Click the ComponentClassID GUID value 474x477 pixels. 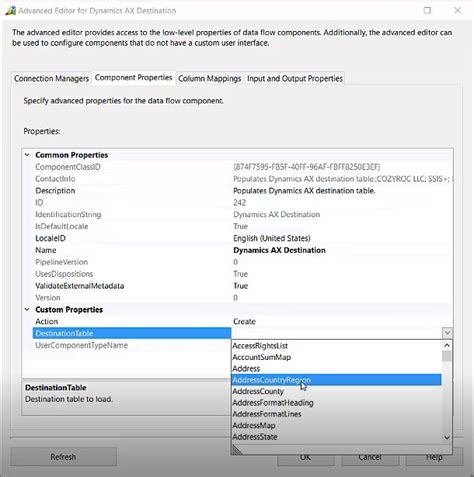307,167
